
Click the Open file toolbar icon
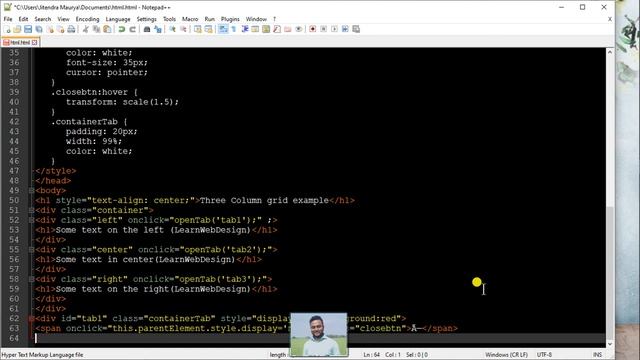point(17,29)
